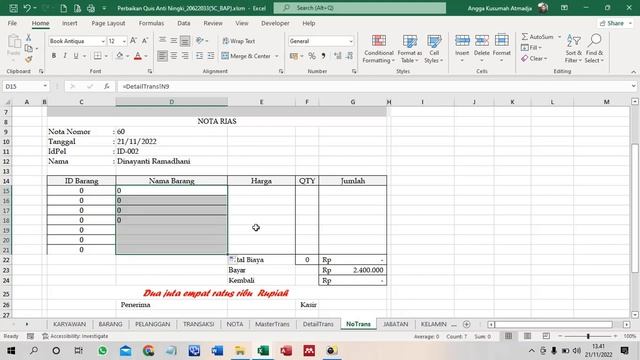Set middle vertical alignment
Image resolution: width=640 pixels, height=360 pixels.
pos(173,41)
